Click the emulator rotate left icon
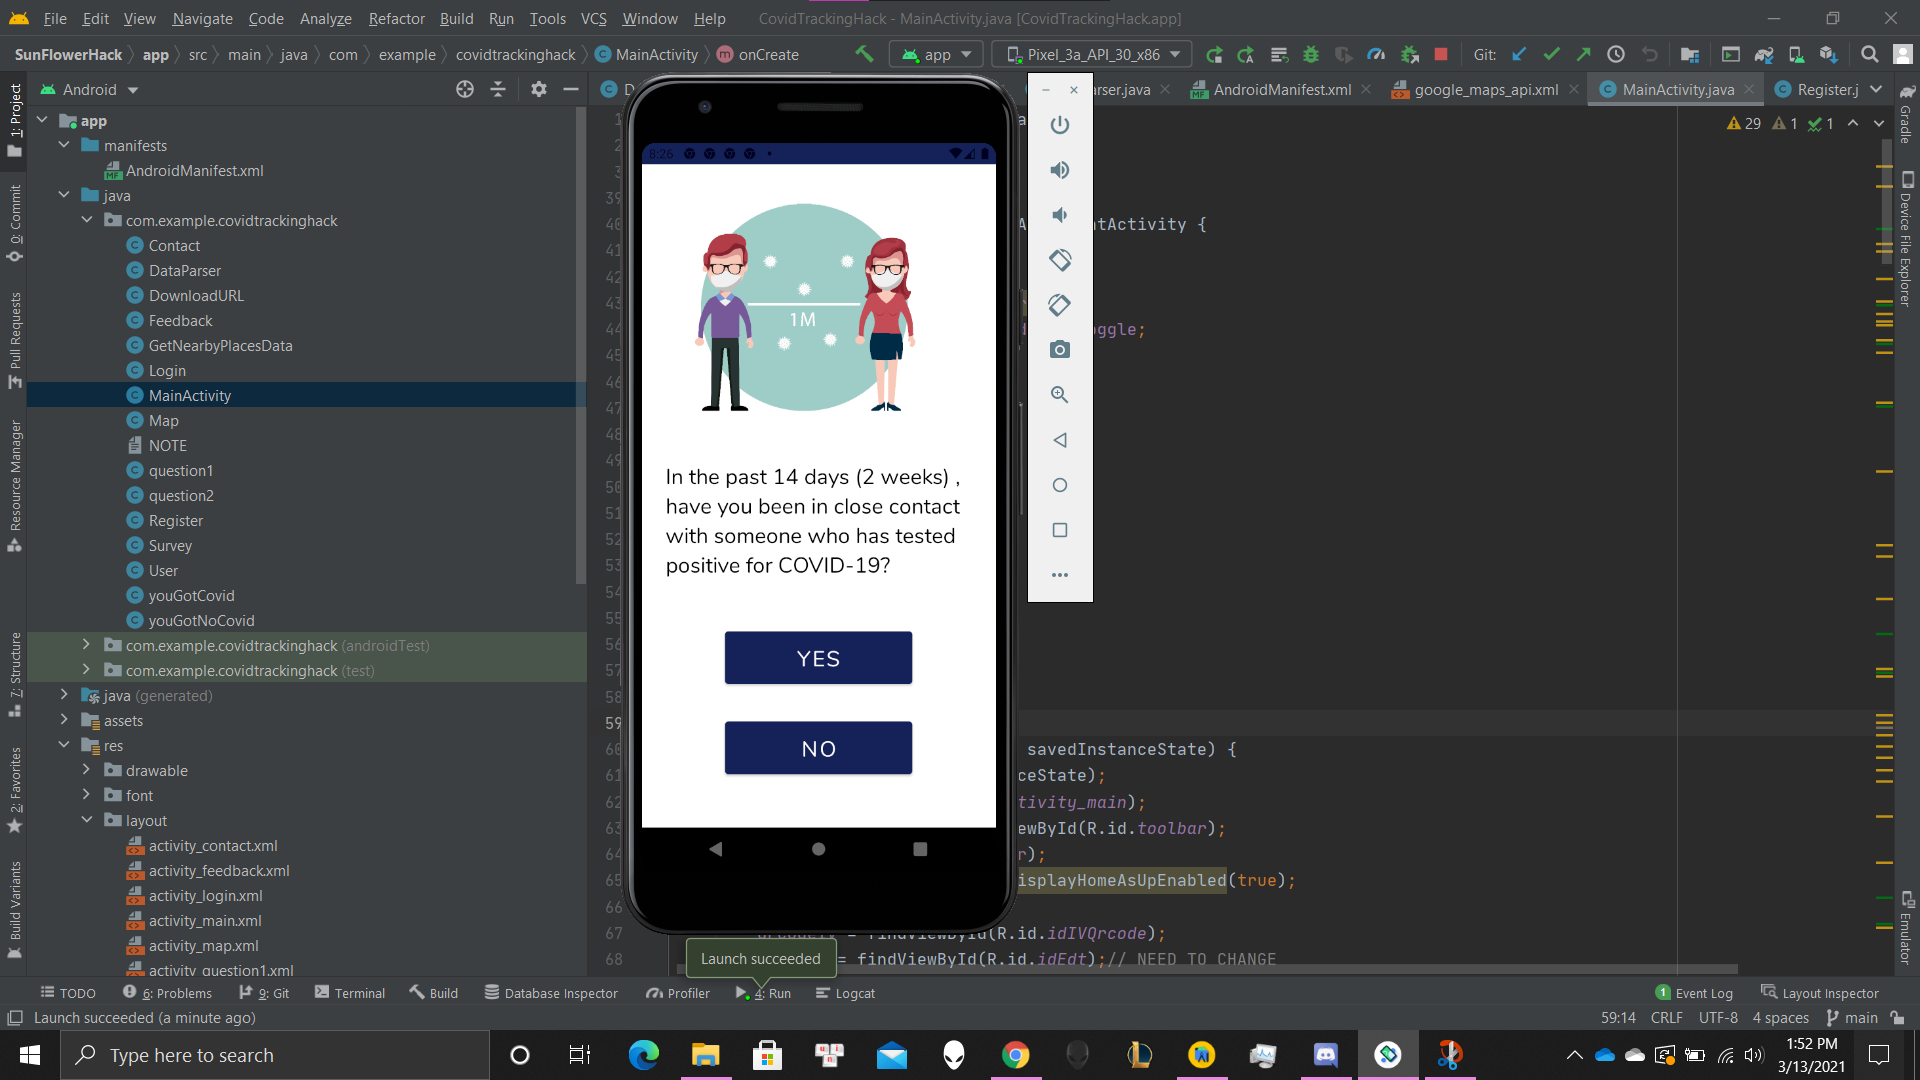 pos(1060,260)
